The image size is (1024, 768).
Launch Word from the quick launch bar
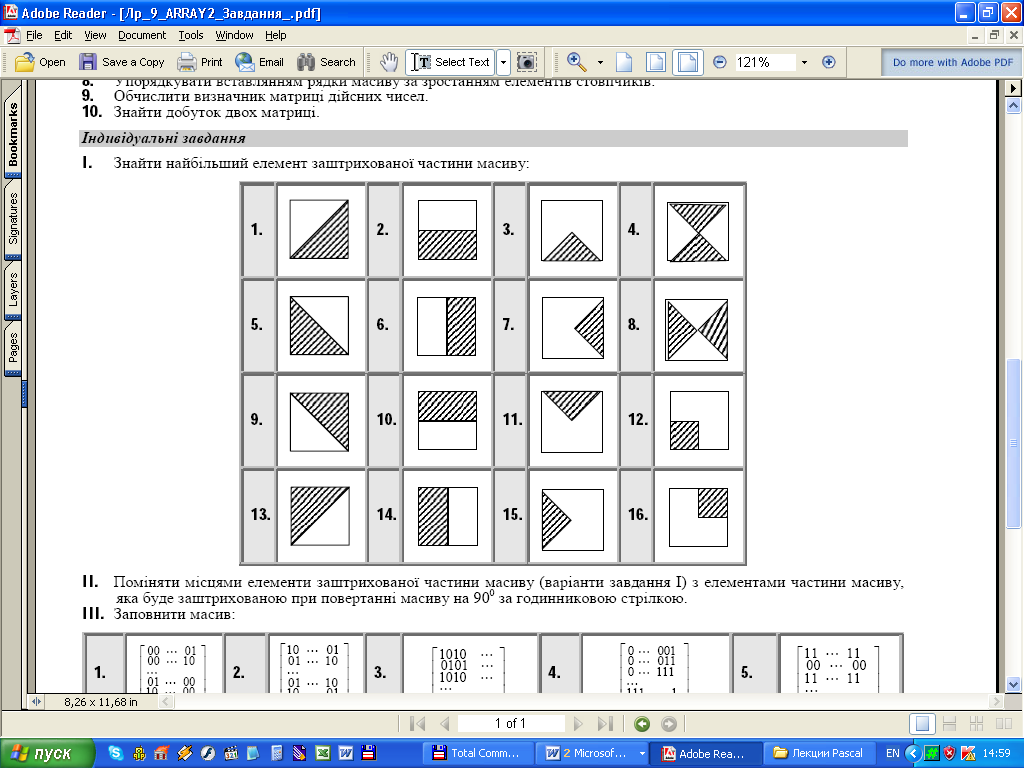coord(345,753)
